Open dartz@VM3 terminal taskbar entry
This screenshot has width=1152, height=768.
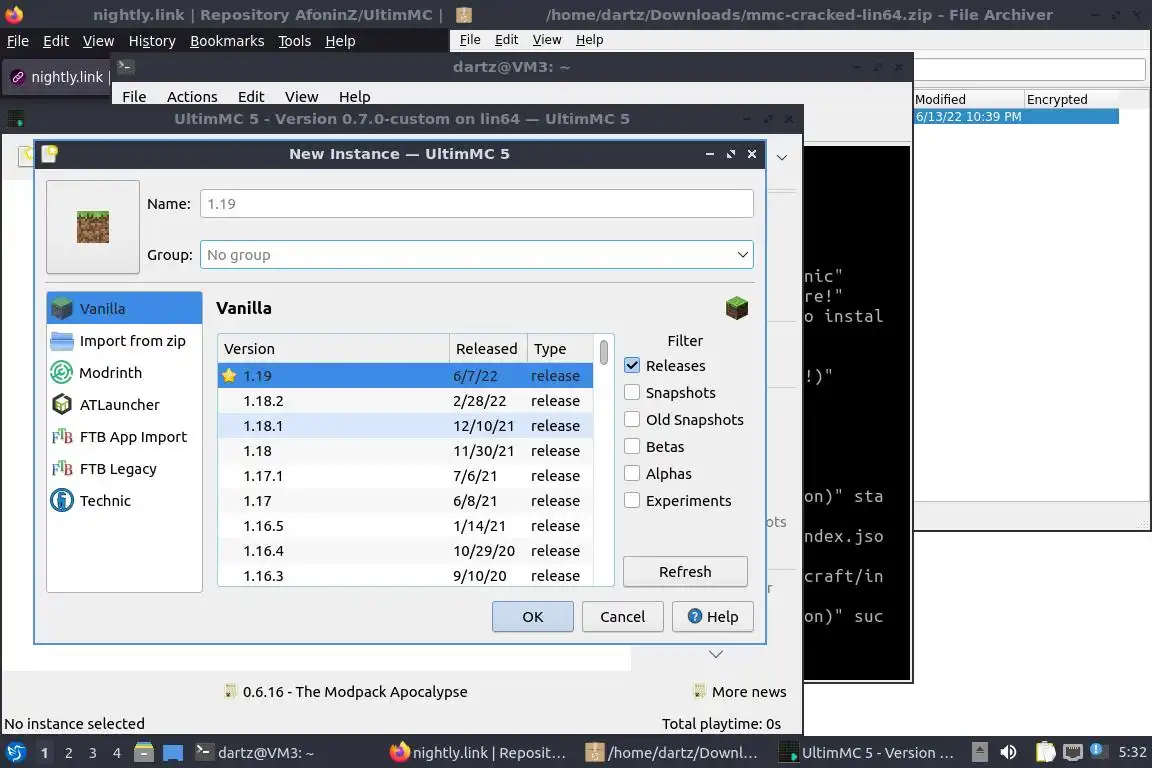coord(255,753)
